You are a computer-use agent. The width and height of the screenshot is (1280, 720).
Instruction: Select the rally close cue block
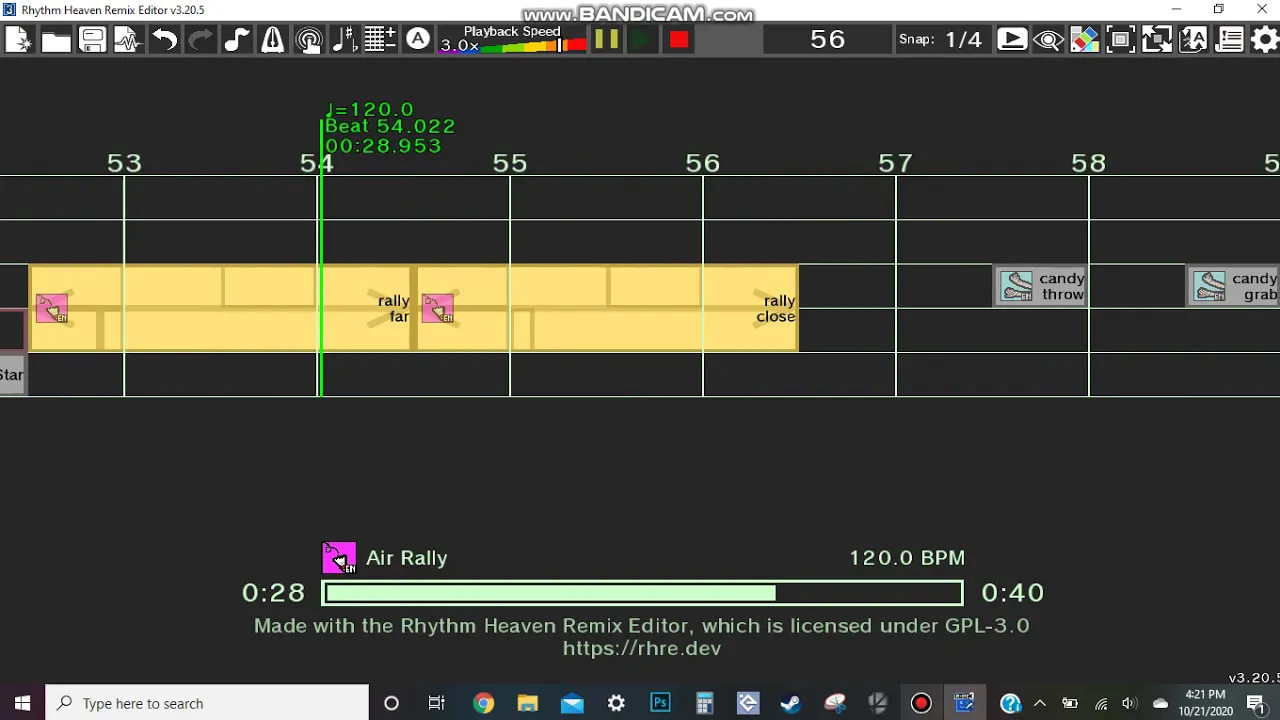607,308
